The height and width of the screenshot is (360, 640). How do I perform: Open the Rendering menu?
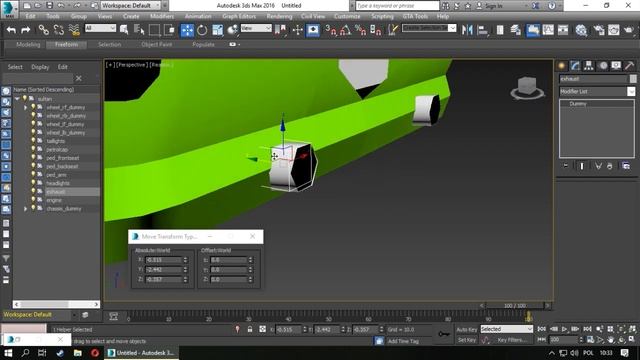(x=279, y=16)
